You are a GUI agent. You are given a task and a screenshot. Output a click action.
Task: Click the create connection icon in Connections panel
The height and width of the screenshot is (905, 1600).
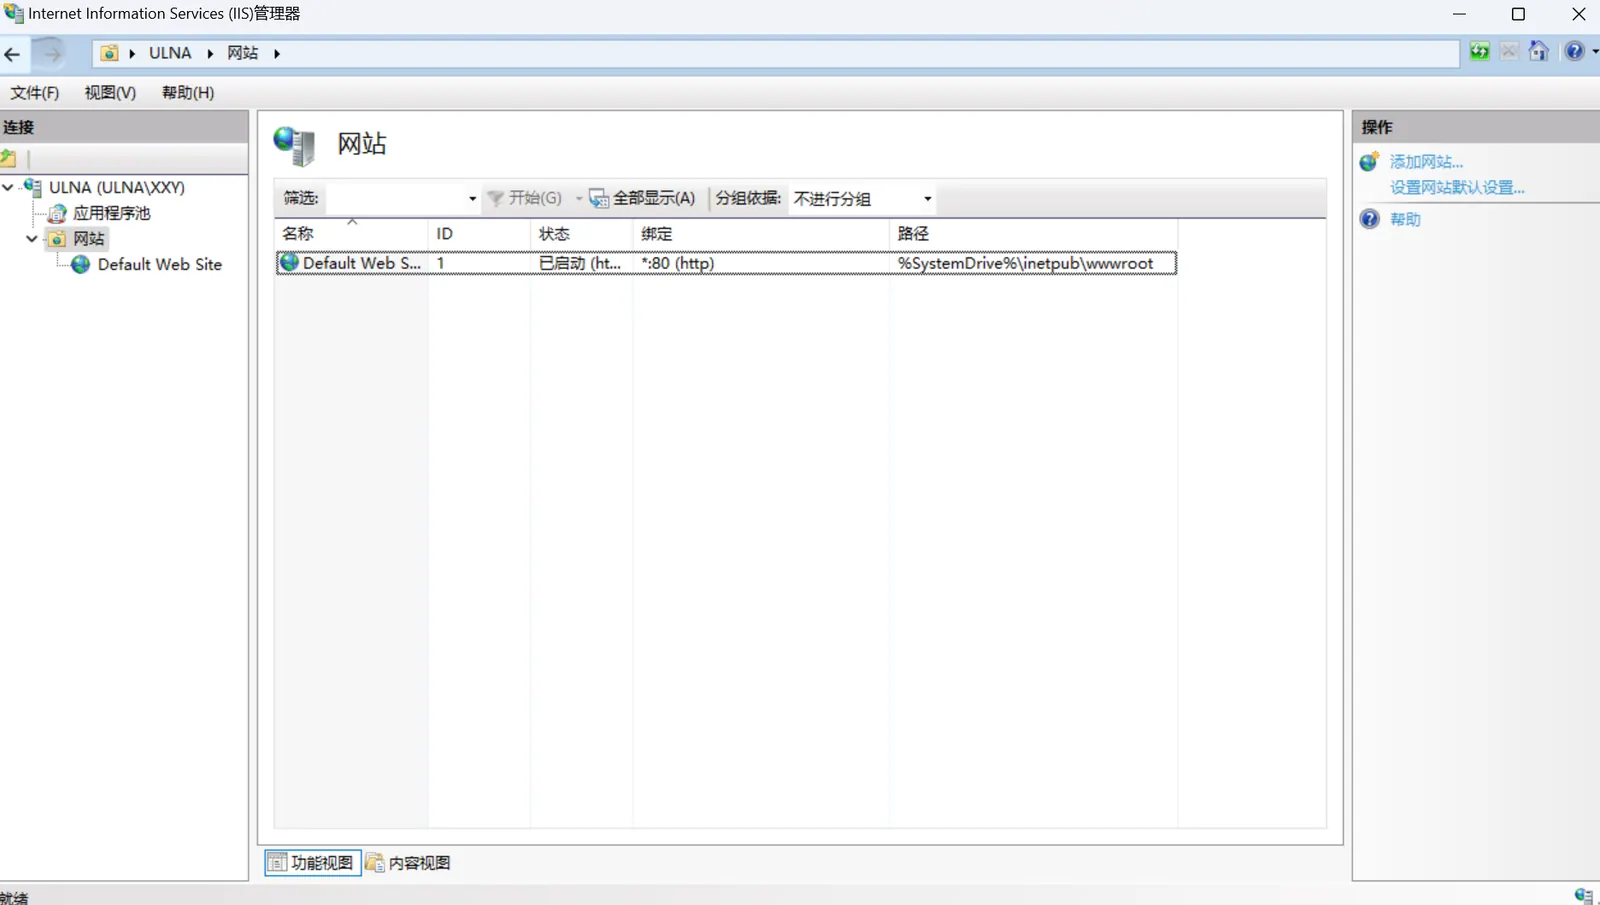pyautogui.click(x=9, y=158)
